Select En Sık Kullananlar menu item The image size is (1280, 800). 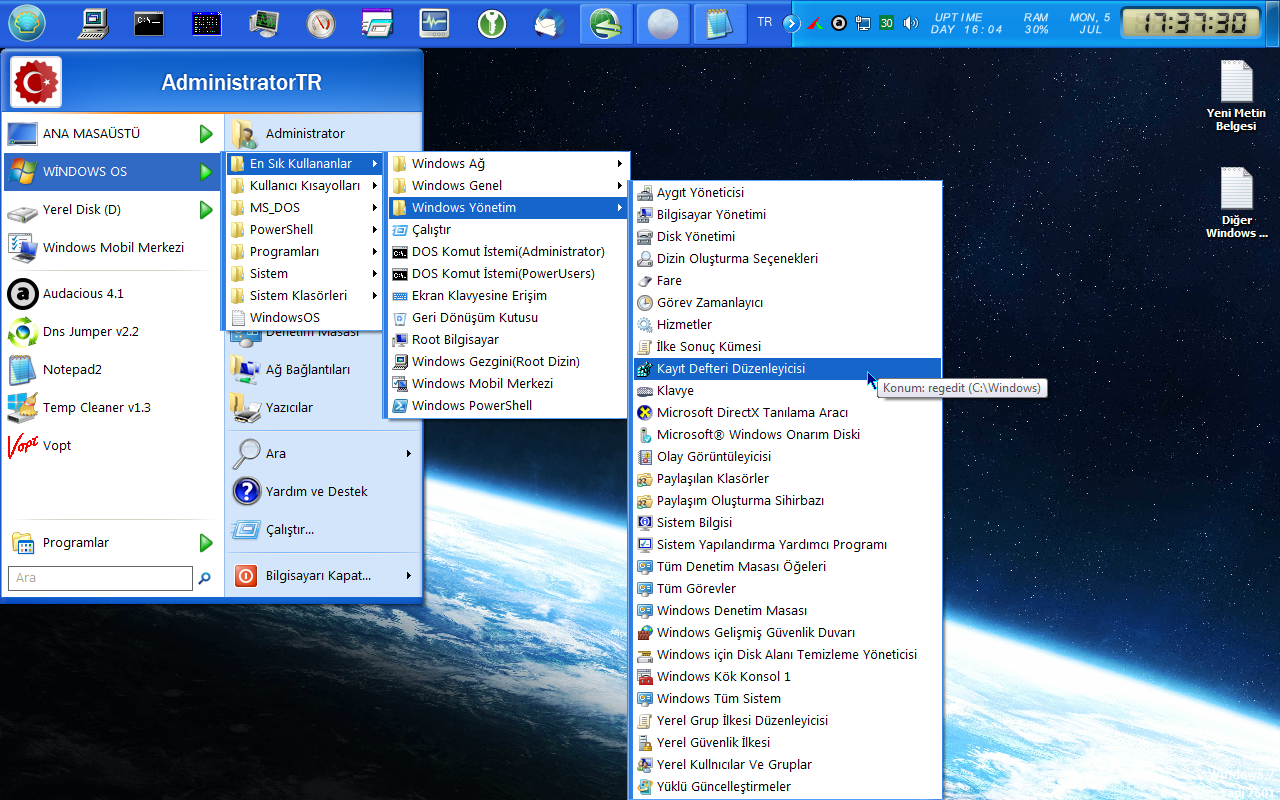click(304, 164)
